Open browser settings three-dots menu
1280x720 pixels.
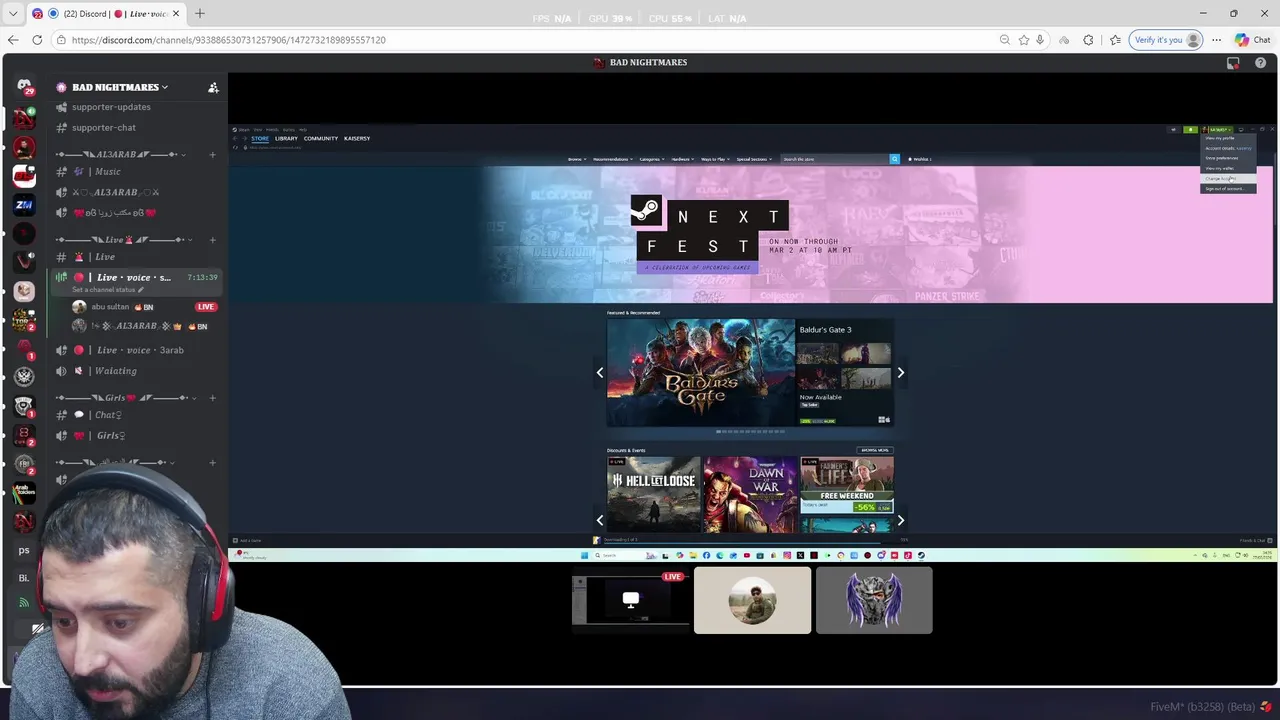(1216, 40)
